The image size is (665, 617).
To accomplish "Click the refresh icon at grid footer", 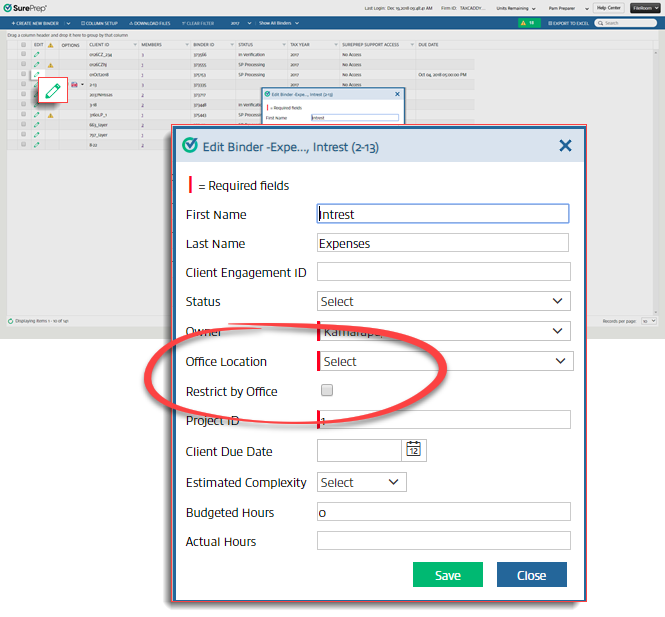I will [10, 321].
